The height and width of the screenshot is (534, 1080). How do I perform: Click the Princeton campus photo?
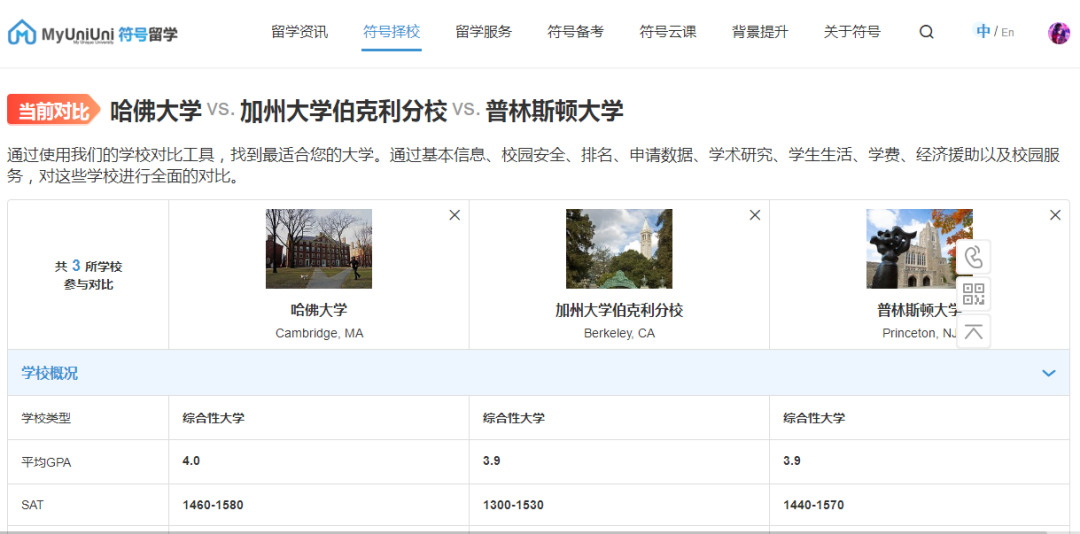coord(920,249)
